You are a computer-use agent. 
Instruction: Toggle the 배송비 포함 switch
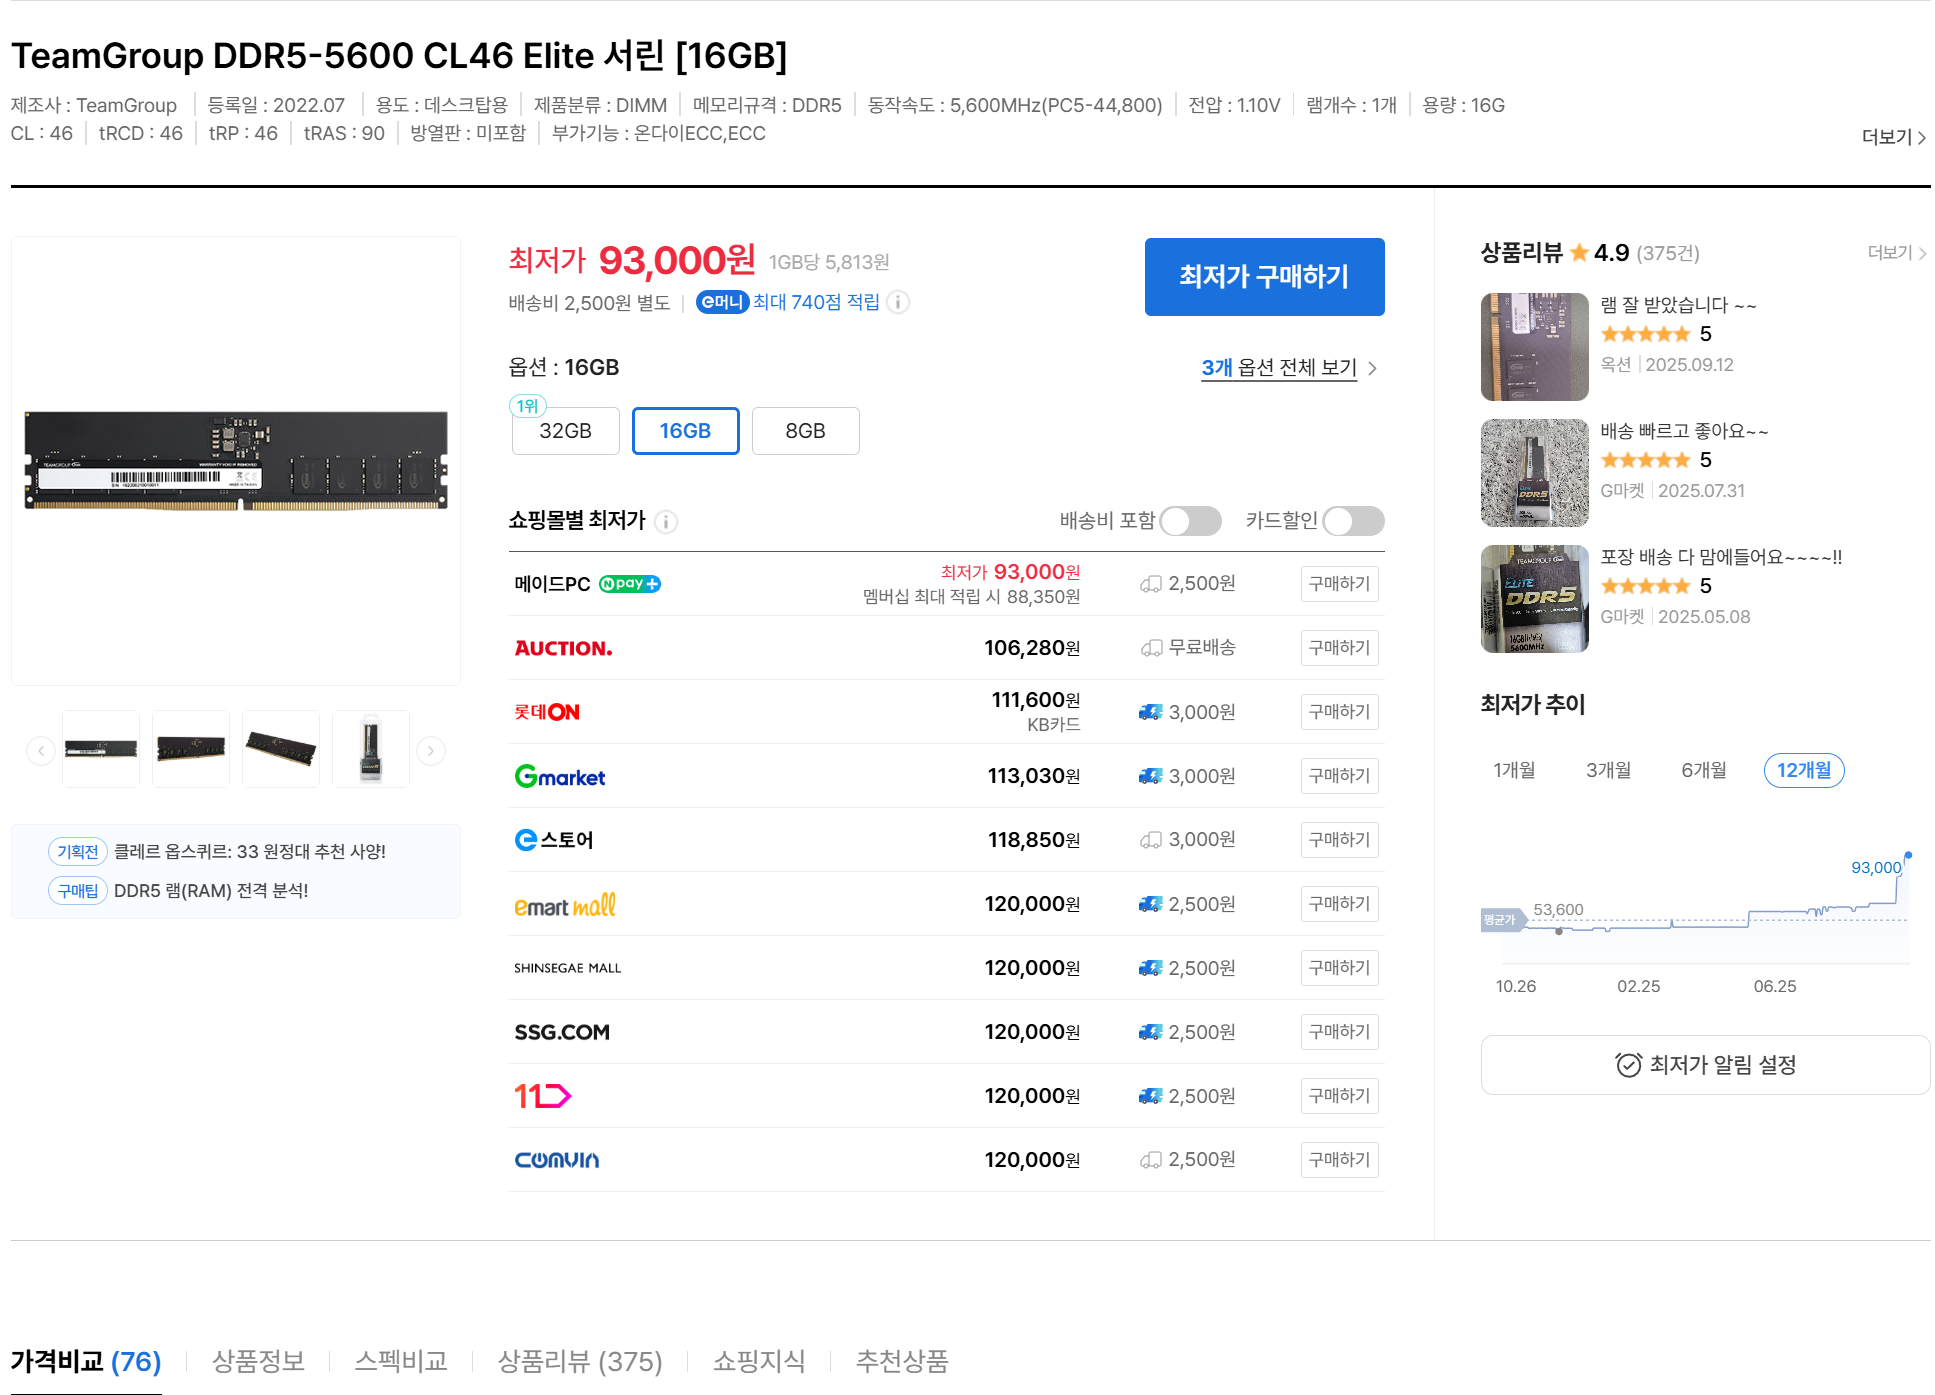(x=1190, y=521)
